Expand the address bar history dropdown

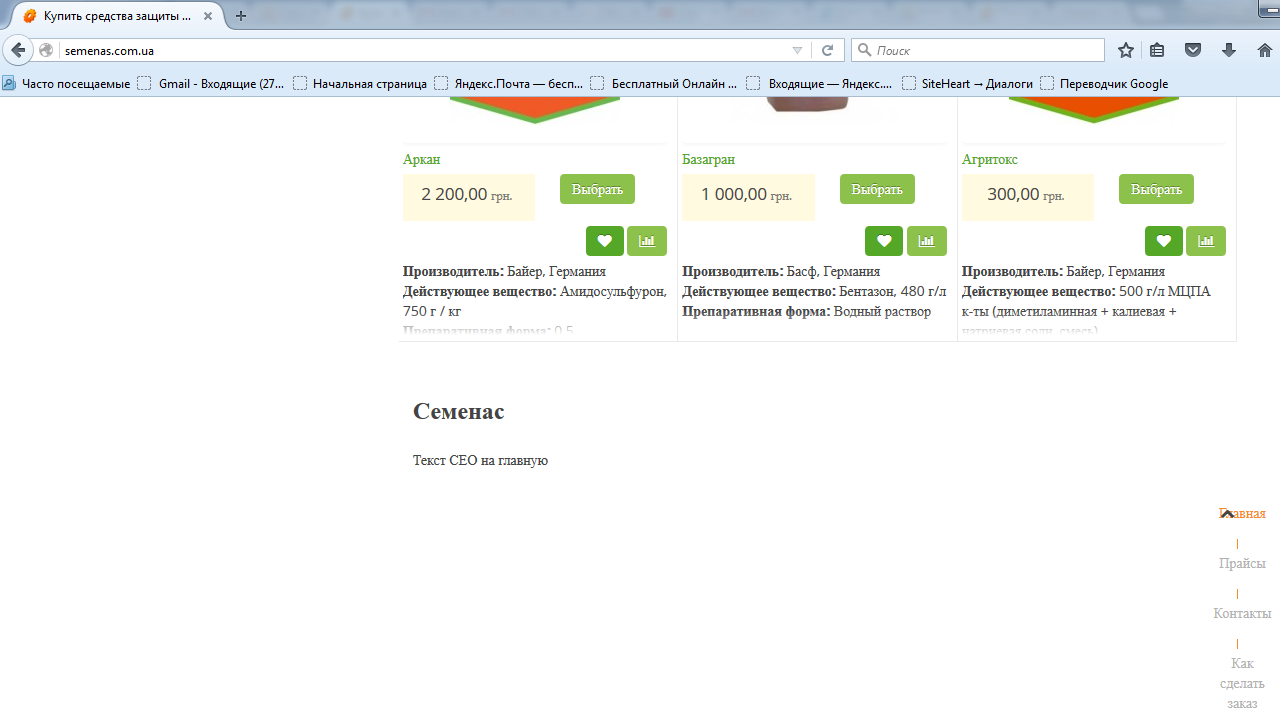click(x=797, y=50)
